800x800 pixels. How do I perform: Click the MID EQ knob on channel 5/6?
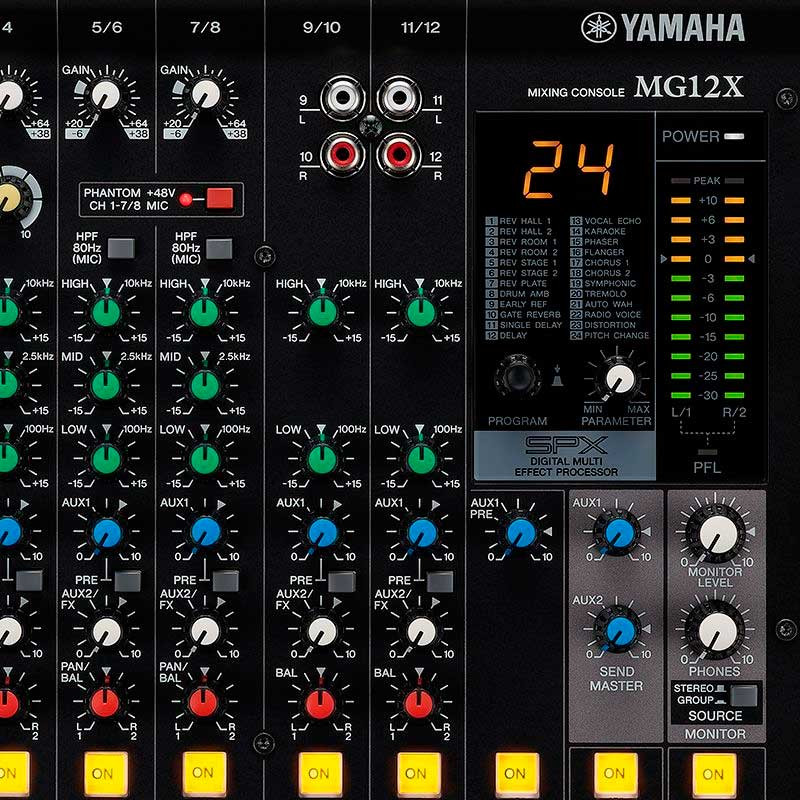(106, 385)
